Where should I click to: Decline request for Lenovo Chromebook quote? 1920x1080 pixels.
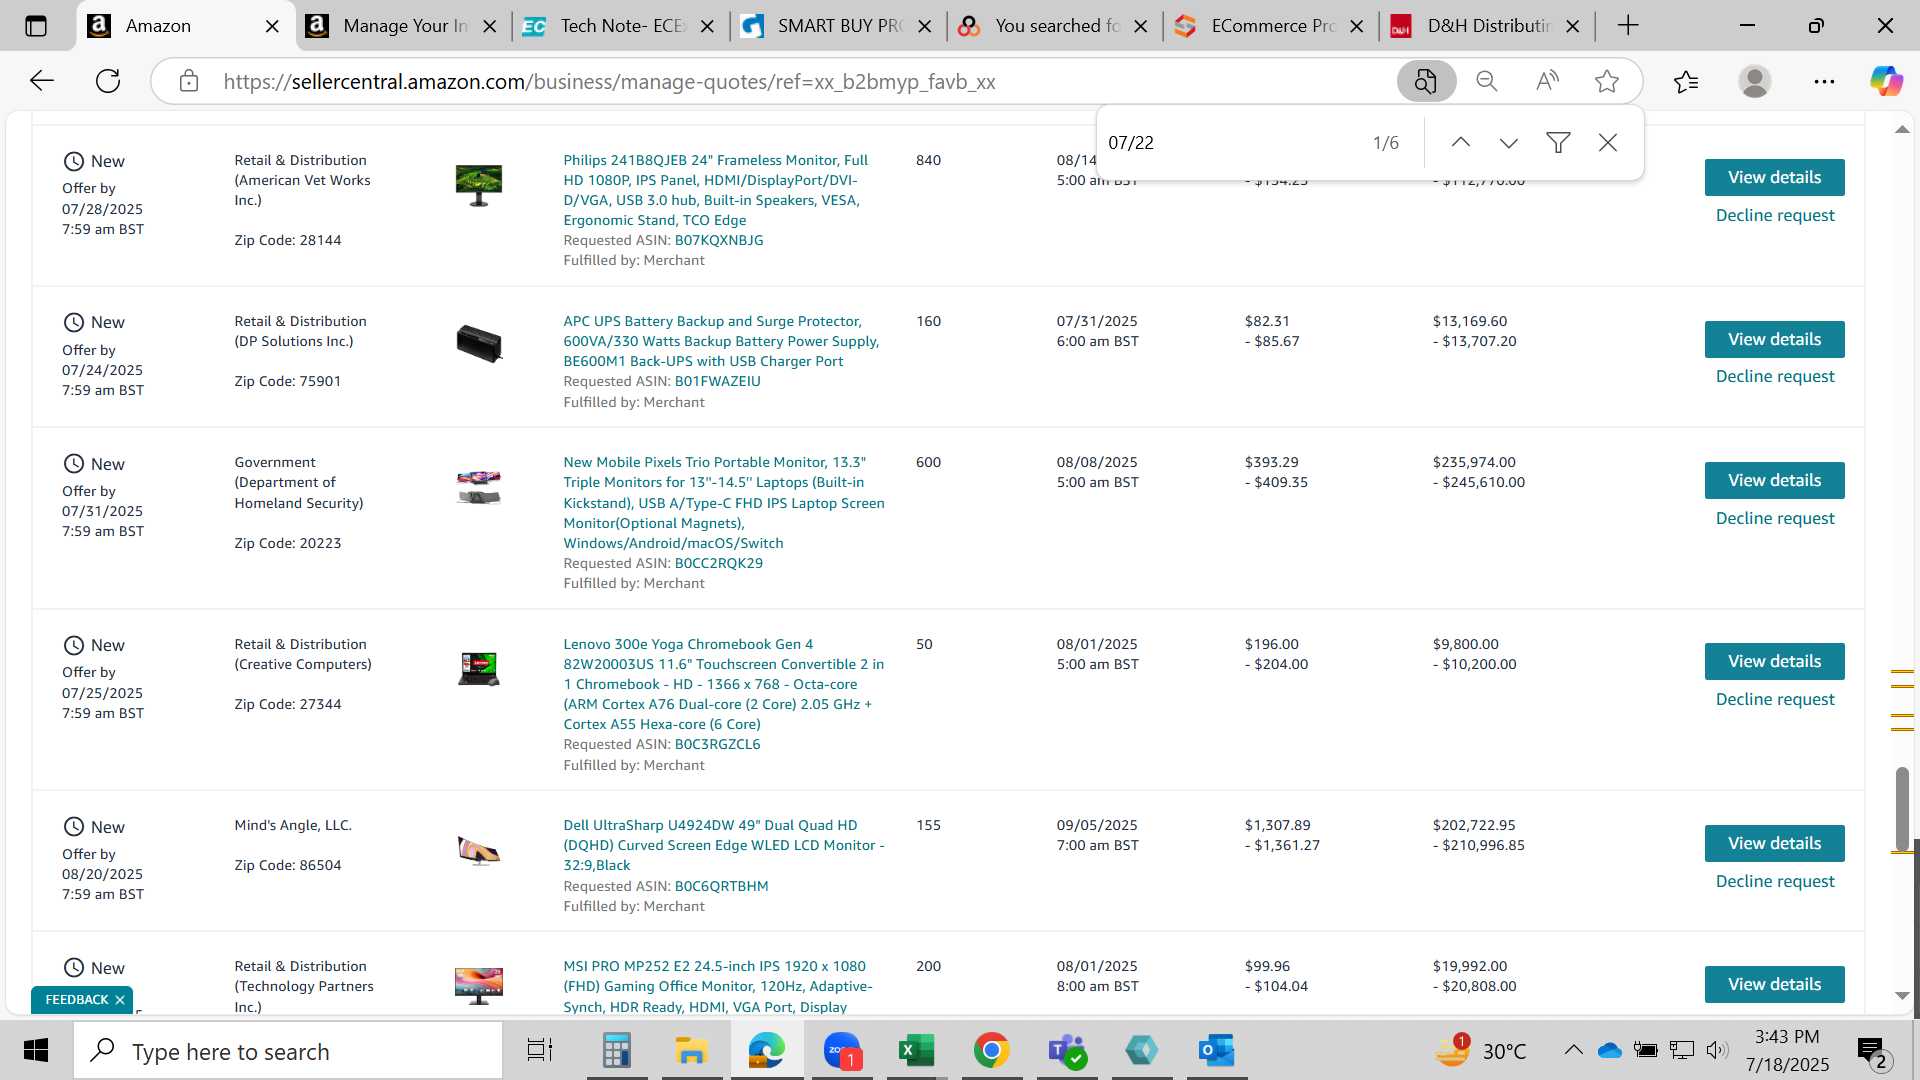tap(1774, 699)
